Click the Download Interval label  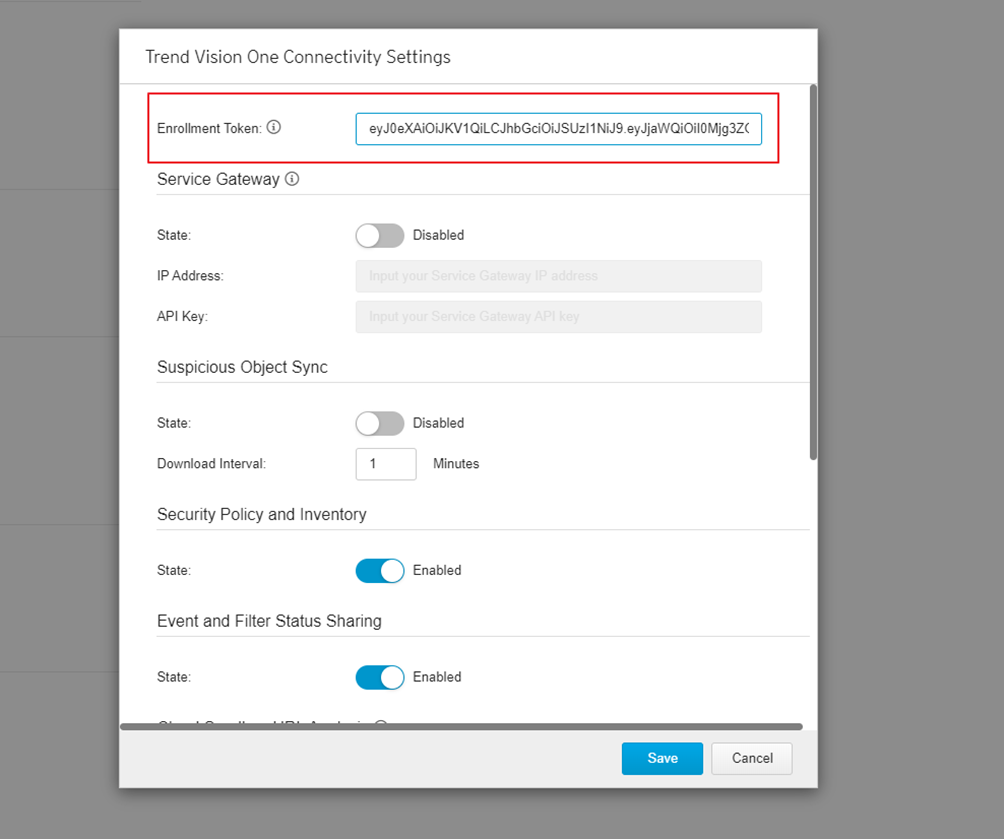(211, 464)
